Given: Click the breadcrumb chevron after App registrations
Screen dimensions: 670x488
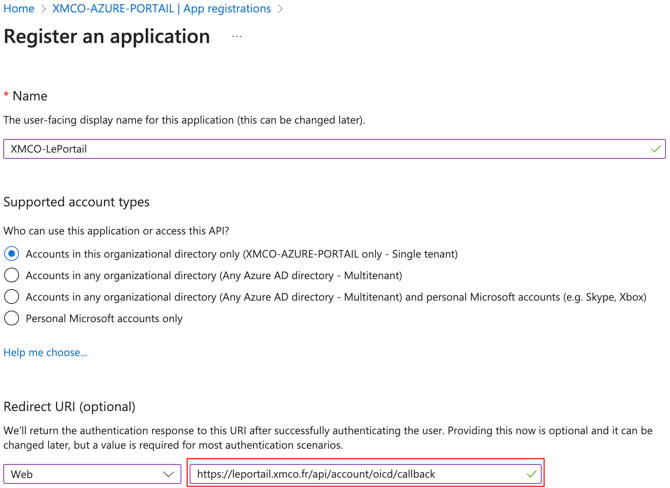Looking at the screenshot, I should pos(281,9).
